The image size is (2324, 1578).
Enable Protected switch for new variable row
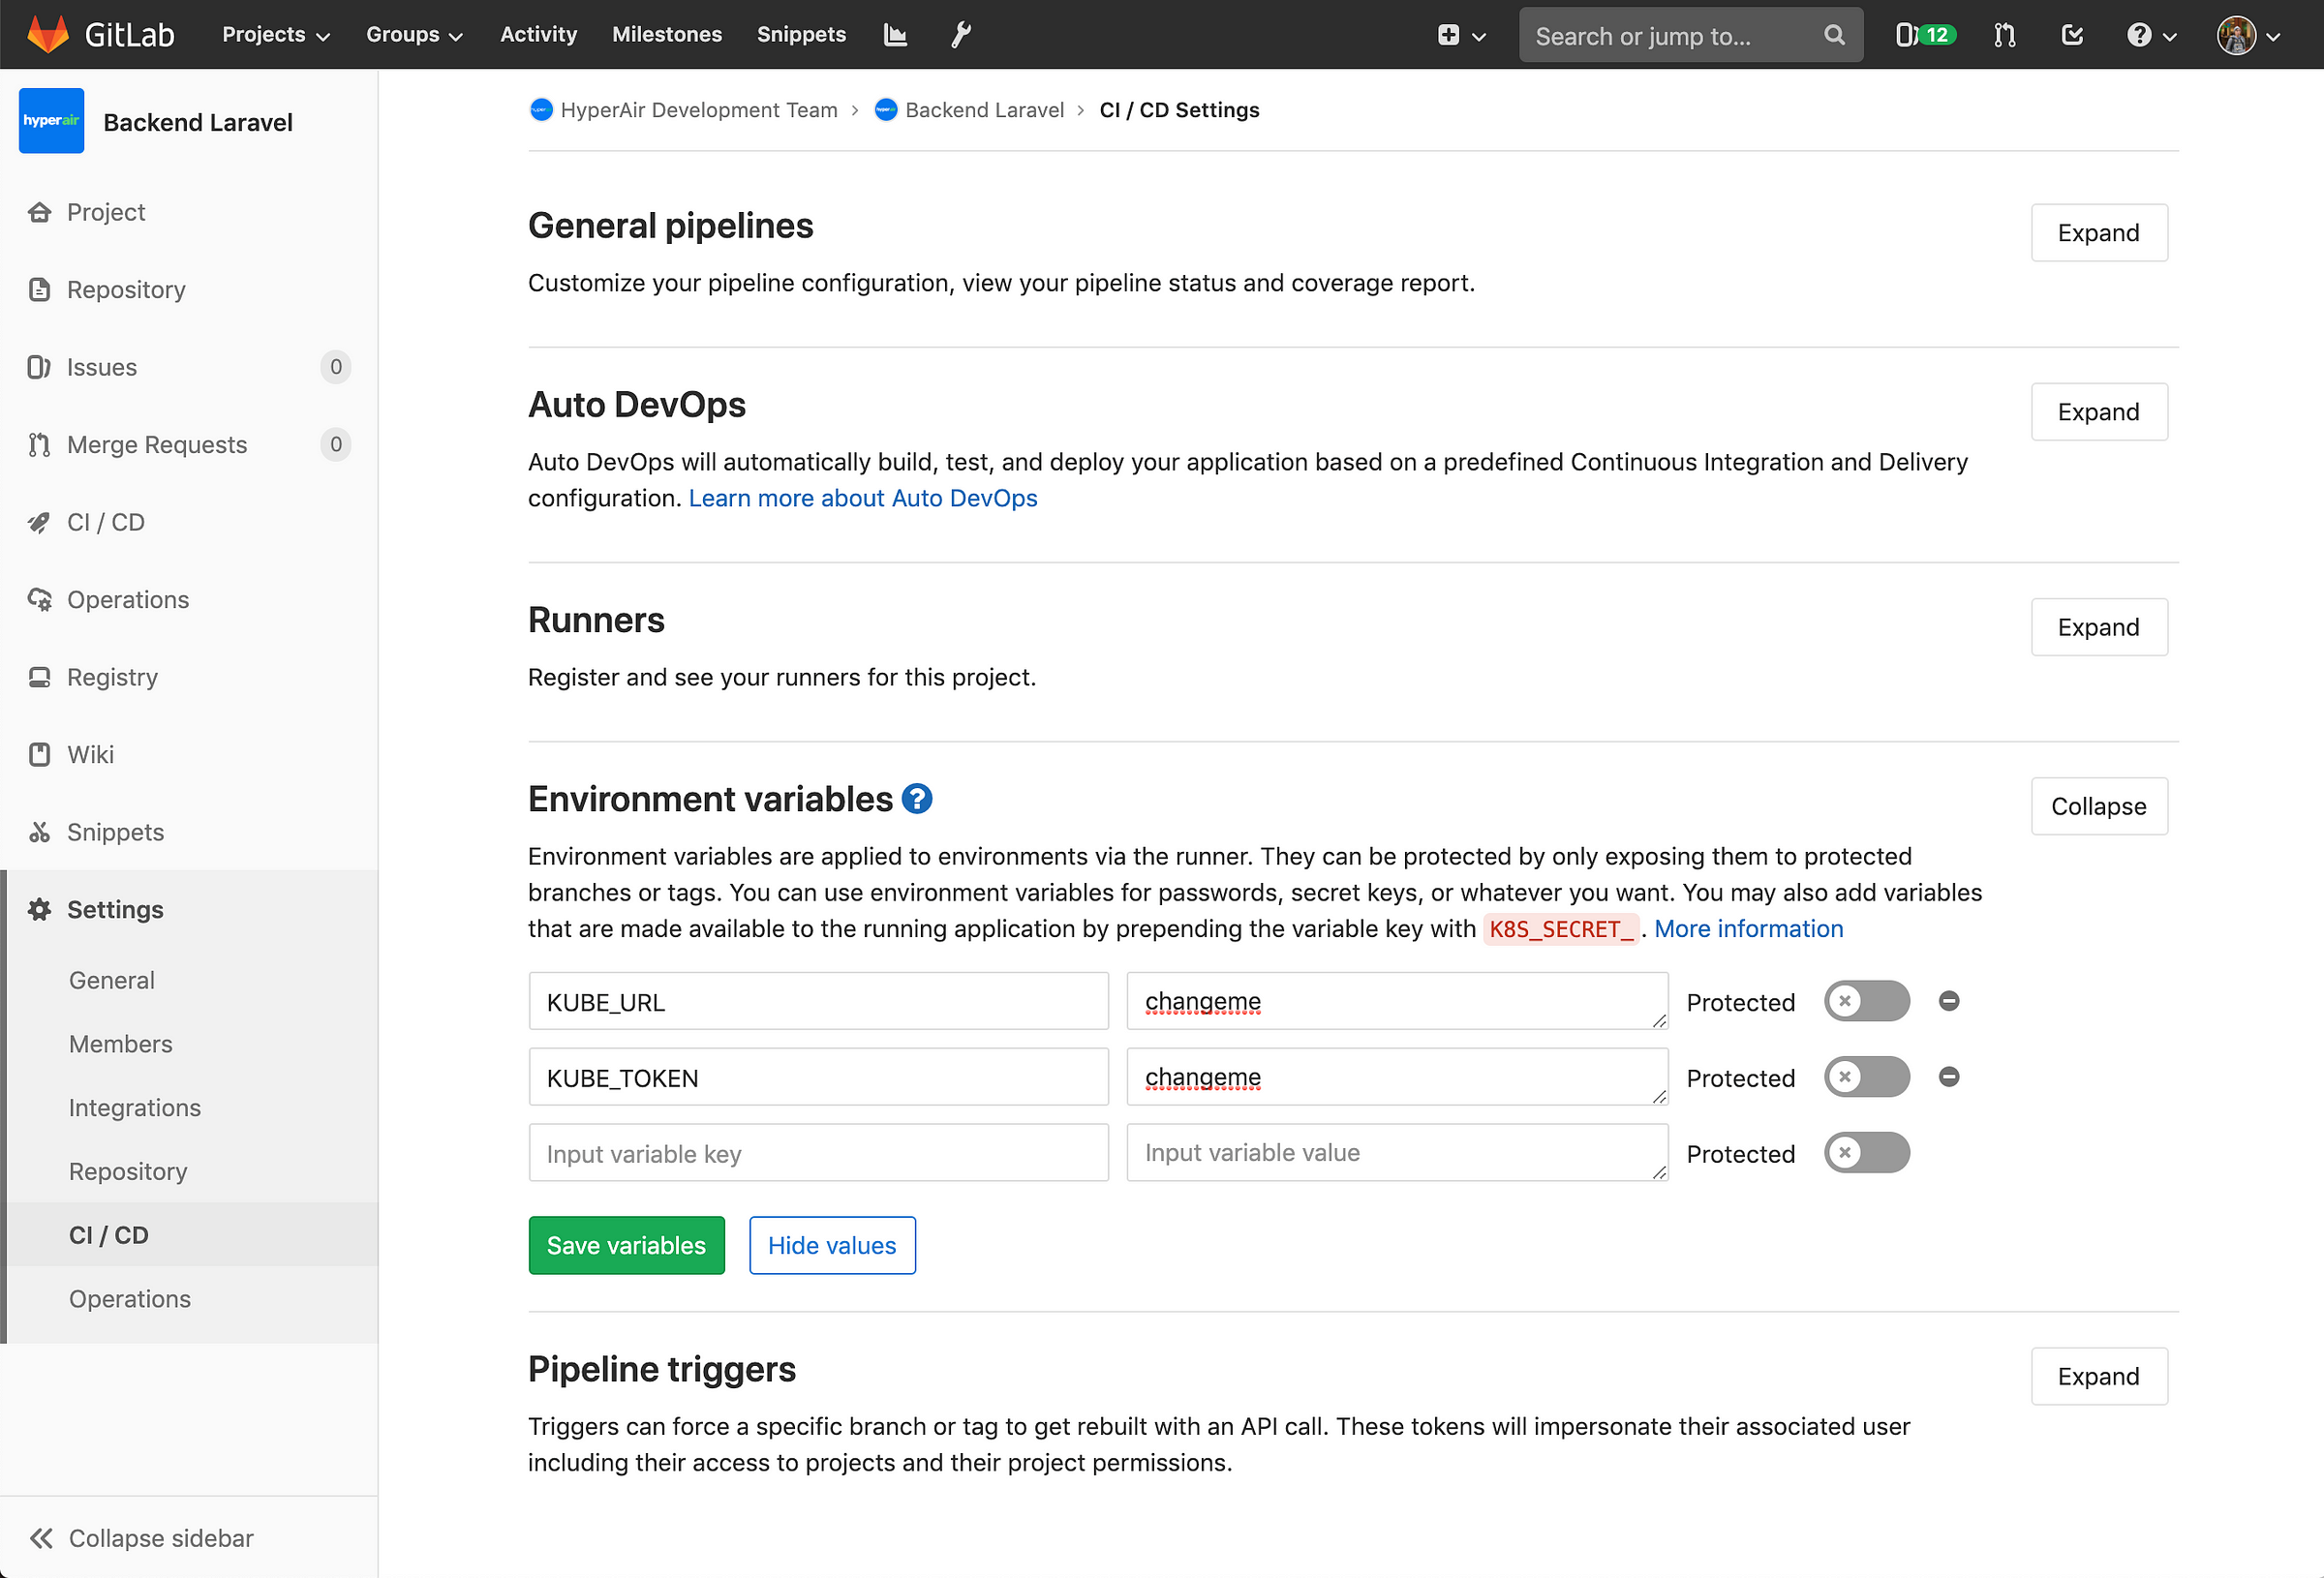pyautogui.click(x=1867, y=1153)
